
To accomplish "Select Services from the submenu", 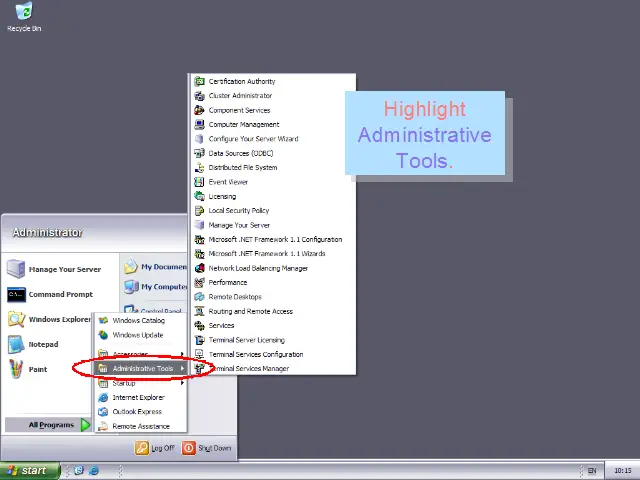I will pos(221,325).
